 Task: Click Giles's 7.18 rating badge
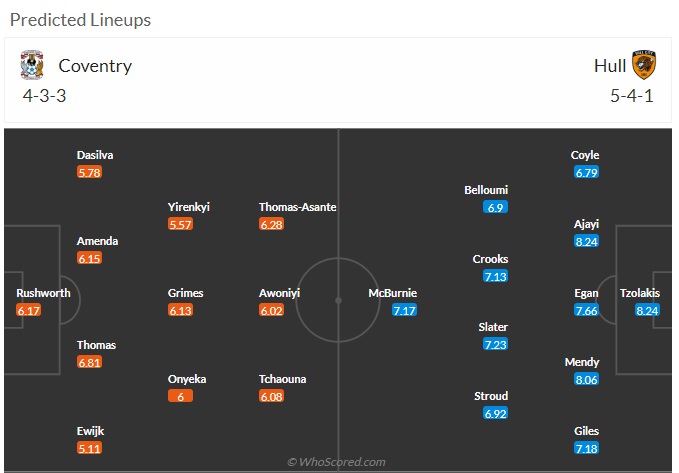click(x=586, y=448)
